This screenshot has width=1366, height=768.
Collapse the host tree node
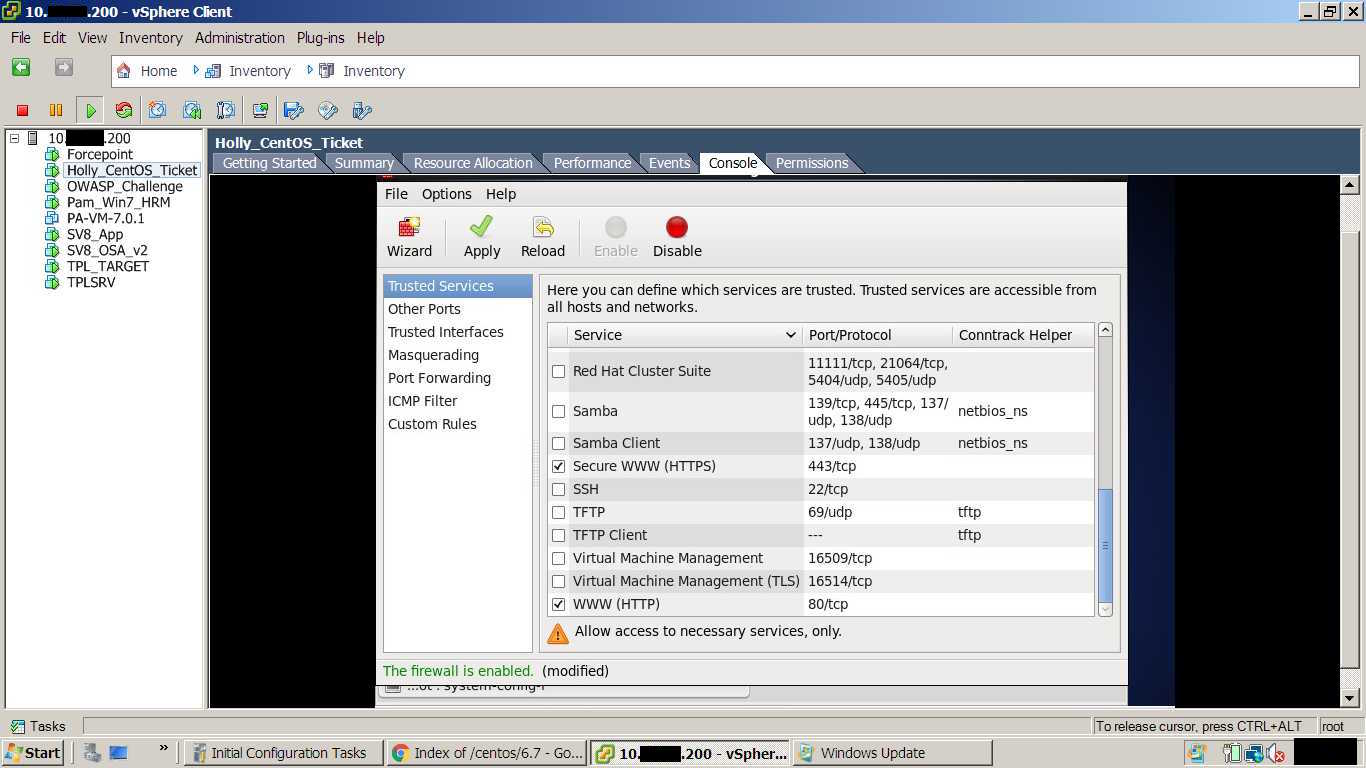[x=15, y=138]
